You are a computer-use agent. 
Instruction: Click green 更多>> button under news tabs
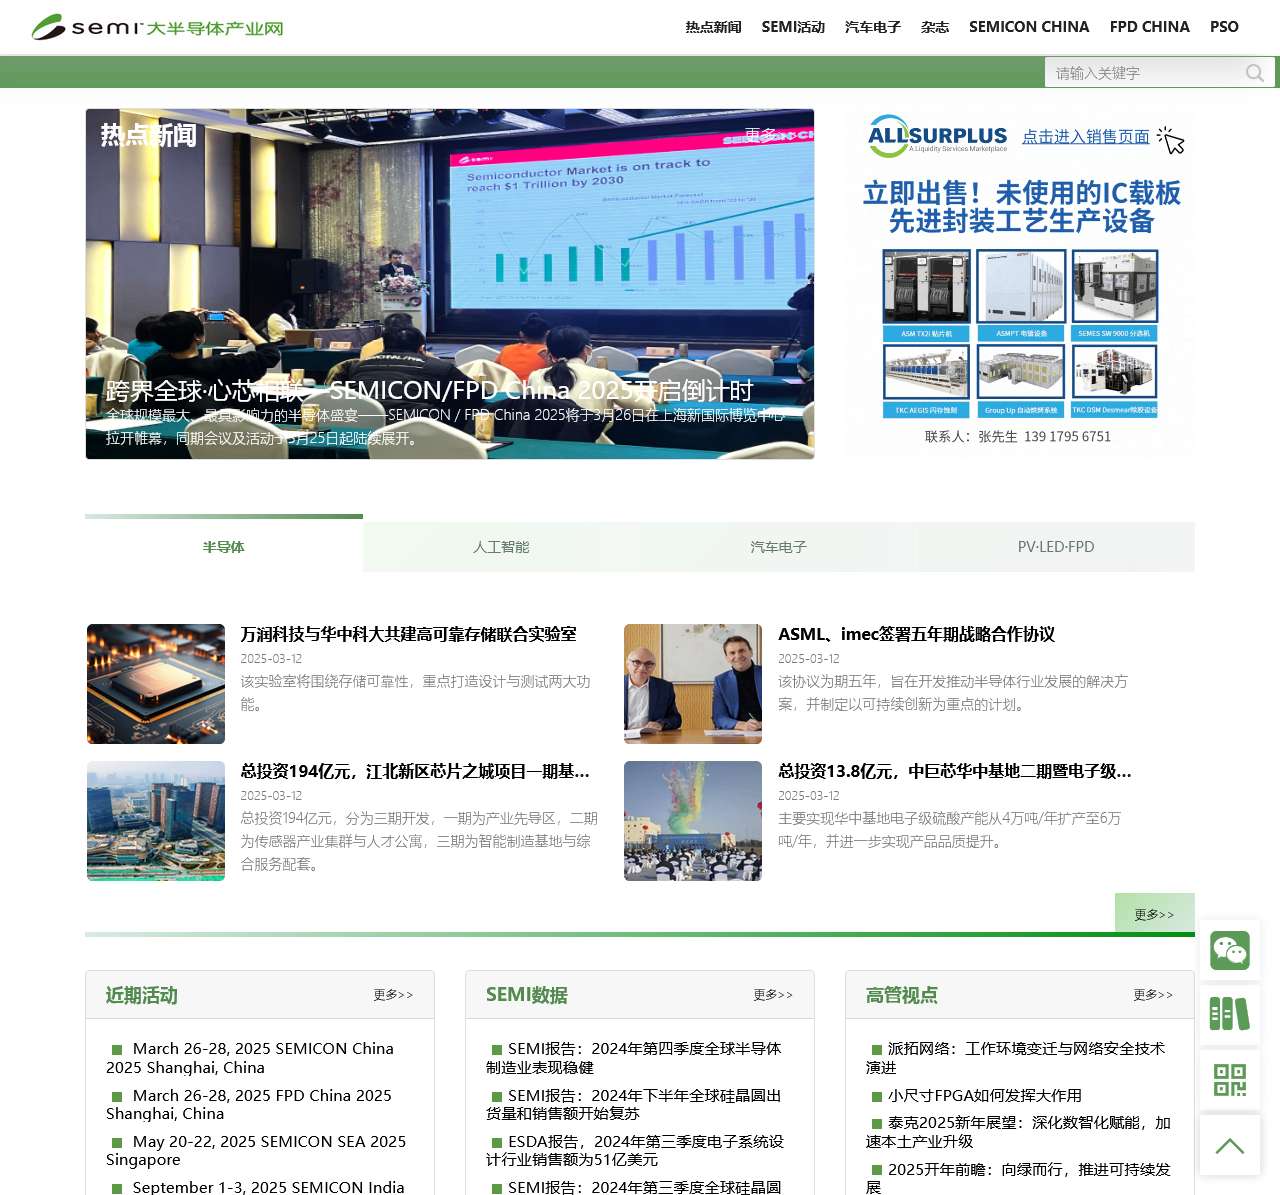pos(1154,914)
